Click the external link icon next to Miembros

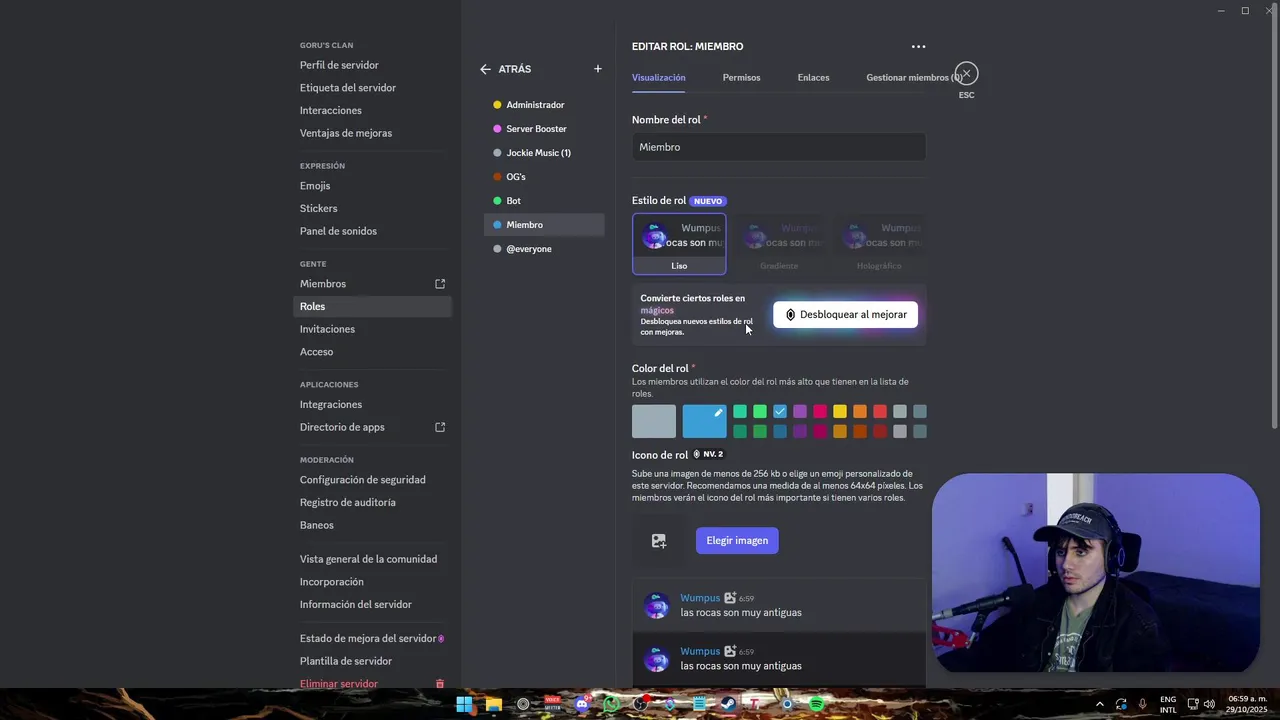(440, 284)
